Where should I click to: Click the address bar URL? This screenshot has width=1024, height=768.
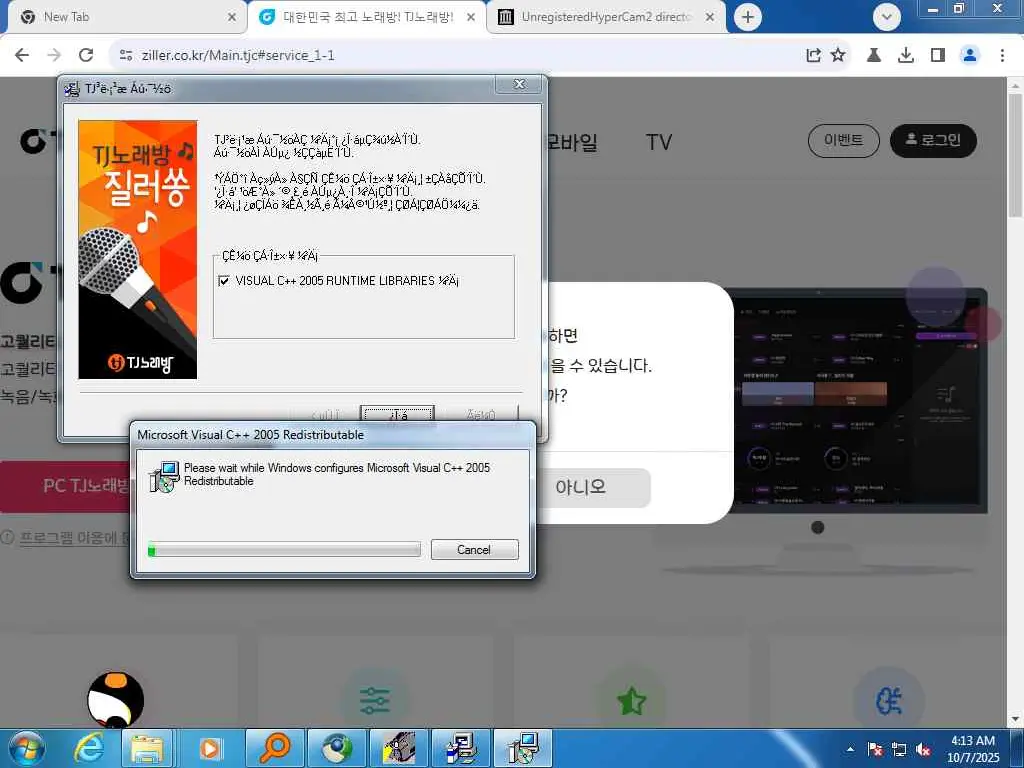(x=238, y=56)
